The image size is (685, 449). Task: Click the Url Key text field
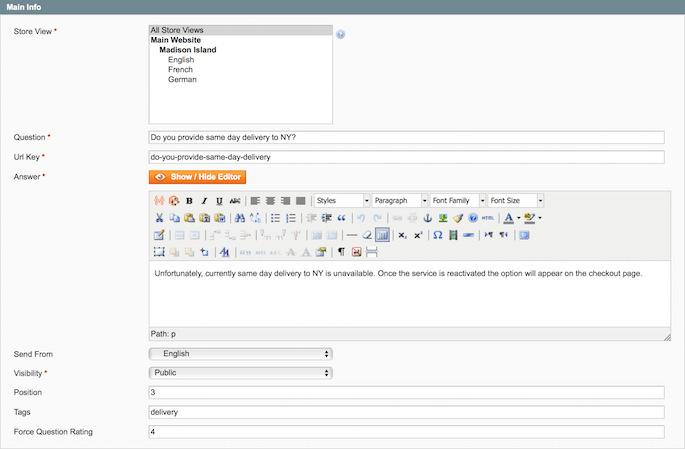[x=406, y=157]
